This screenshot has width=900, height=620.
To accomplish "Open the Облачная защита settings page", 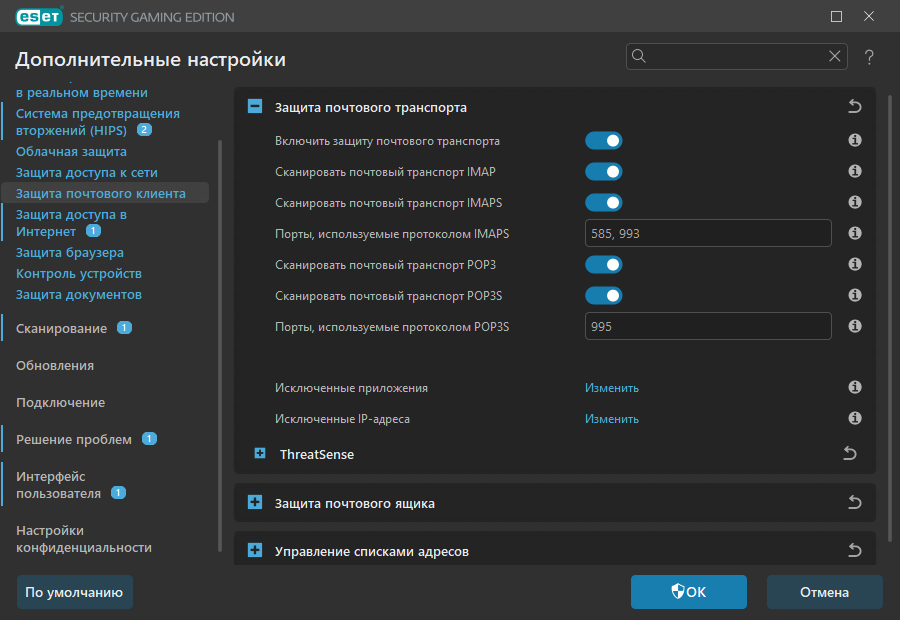I will click(x=71, y=152).
